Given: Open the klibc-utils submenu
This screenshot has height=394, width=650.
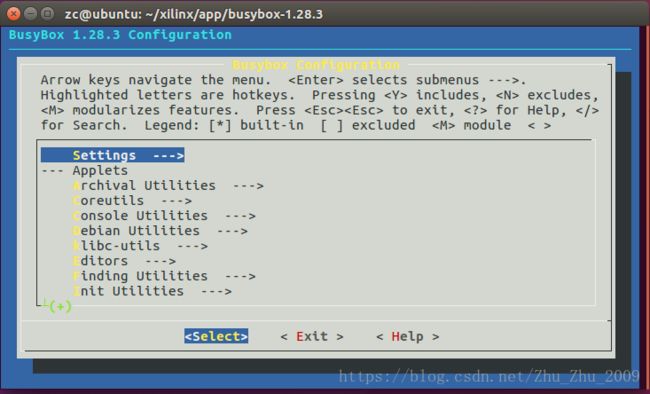Looking at the screenshot, I should coord(140,246).
